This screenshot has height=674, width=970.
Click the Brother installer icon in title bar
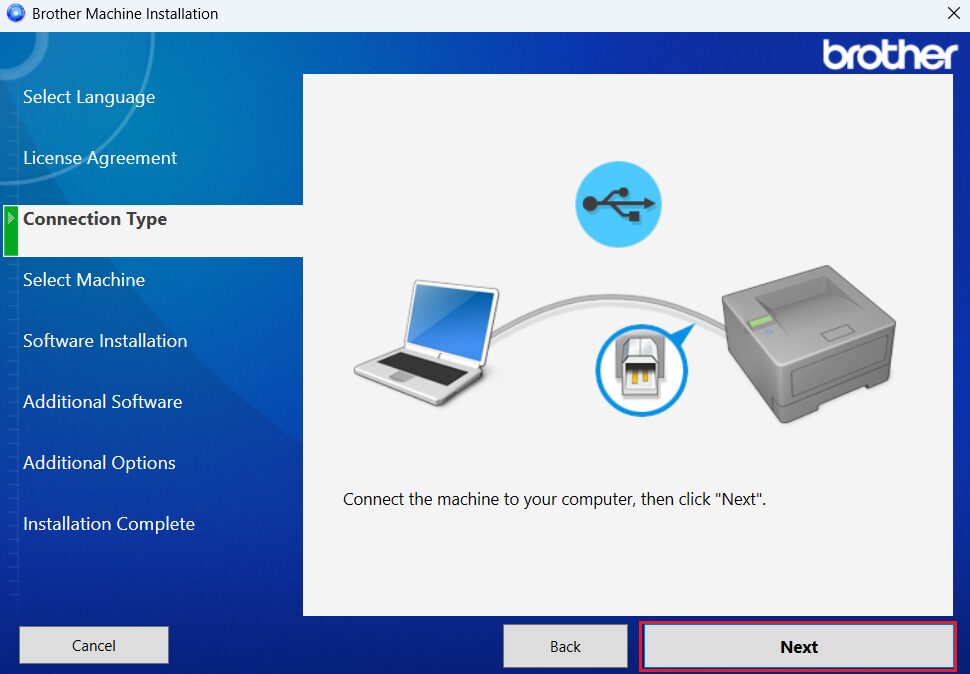pyautogui.click(x=15, y=14)
